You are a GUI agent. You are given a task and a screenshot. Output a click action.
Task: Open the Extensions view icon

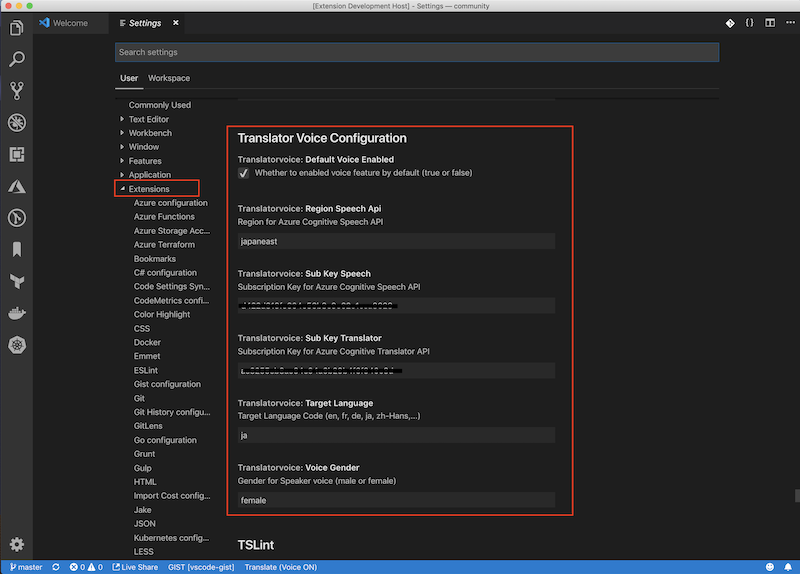point(16,155)
